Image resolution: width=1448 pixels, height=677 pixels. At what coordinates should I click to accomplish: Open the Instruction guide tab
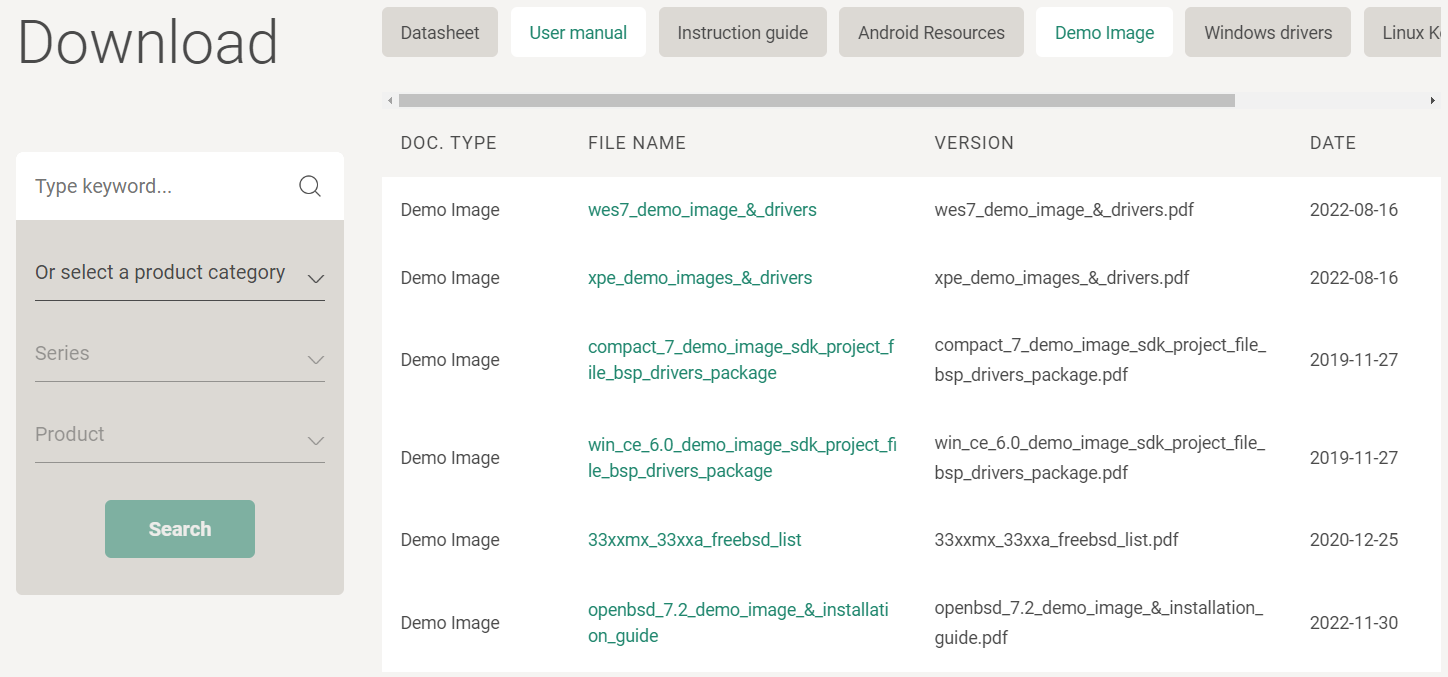click(743, 33)
